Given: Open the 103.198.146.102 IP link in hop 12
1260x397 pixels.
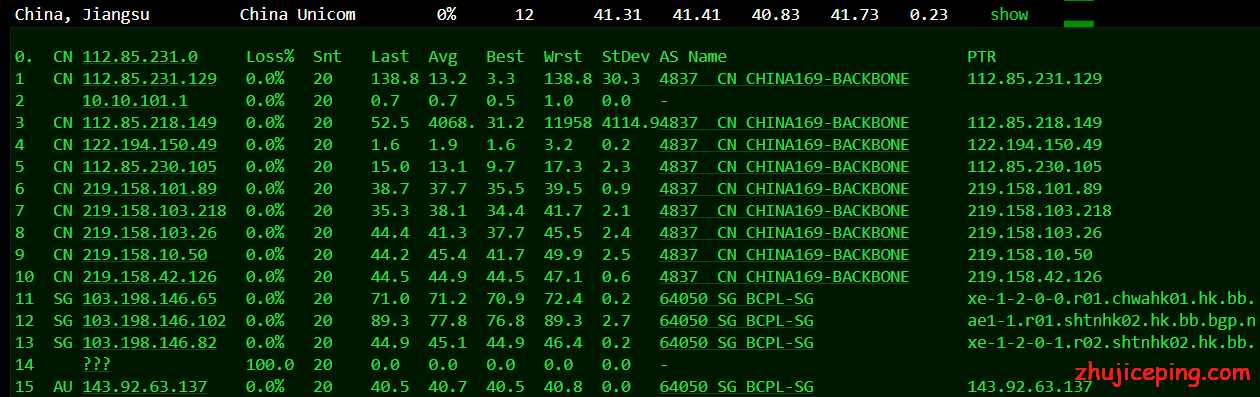Looking at the screenshot, I should pyautogui.click(x=154, y=321).
